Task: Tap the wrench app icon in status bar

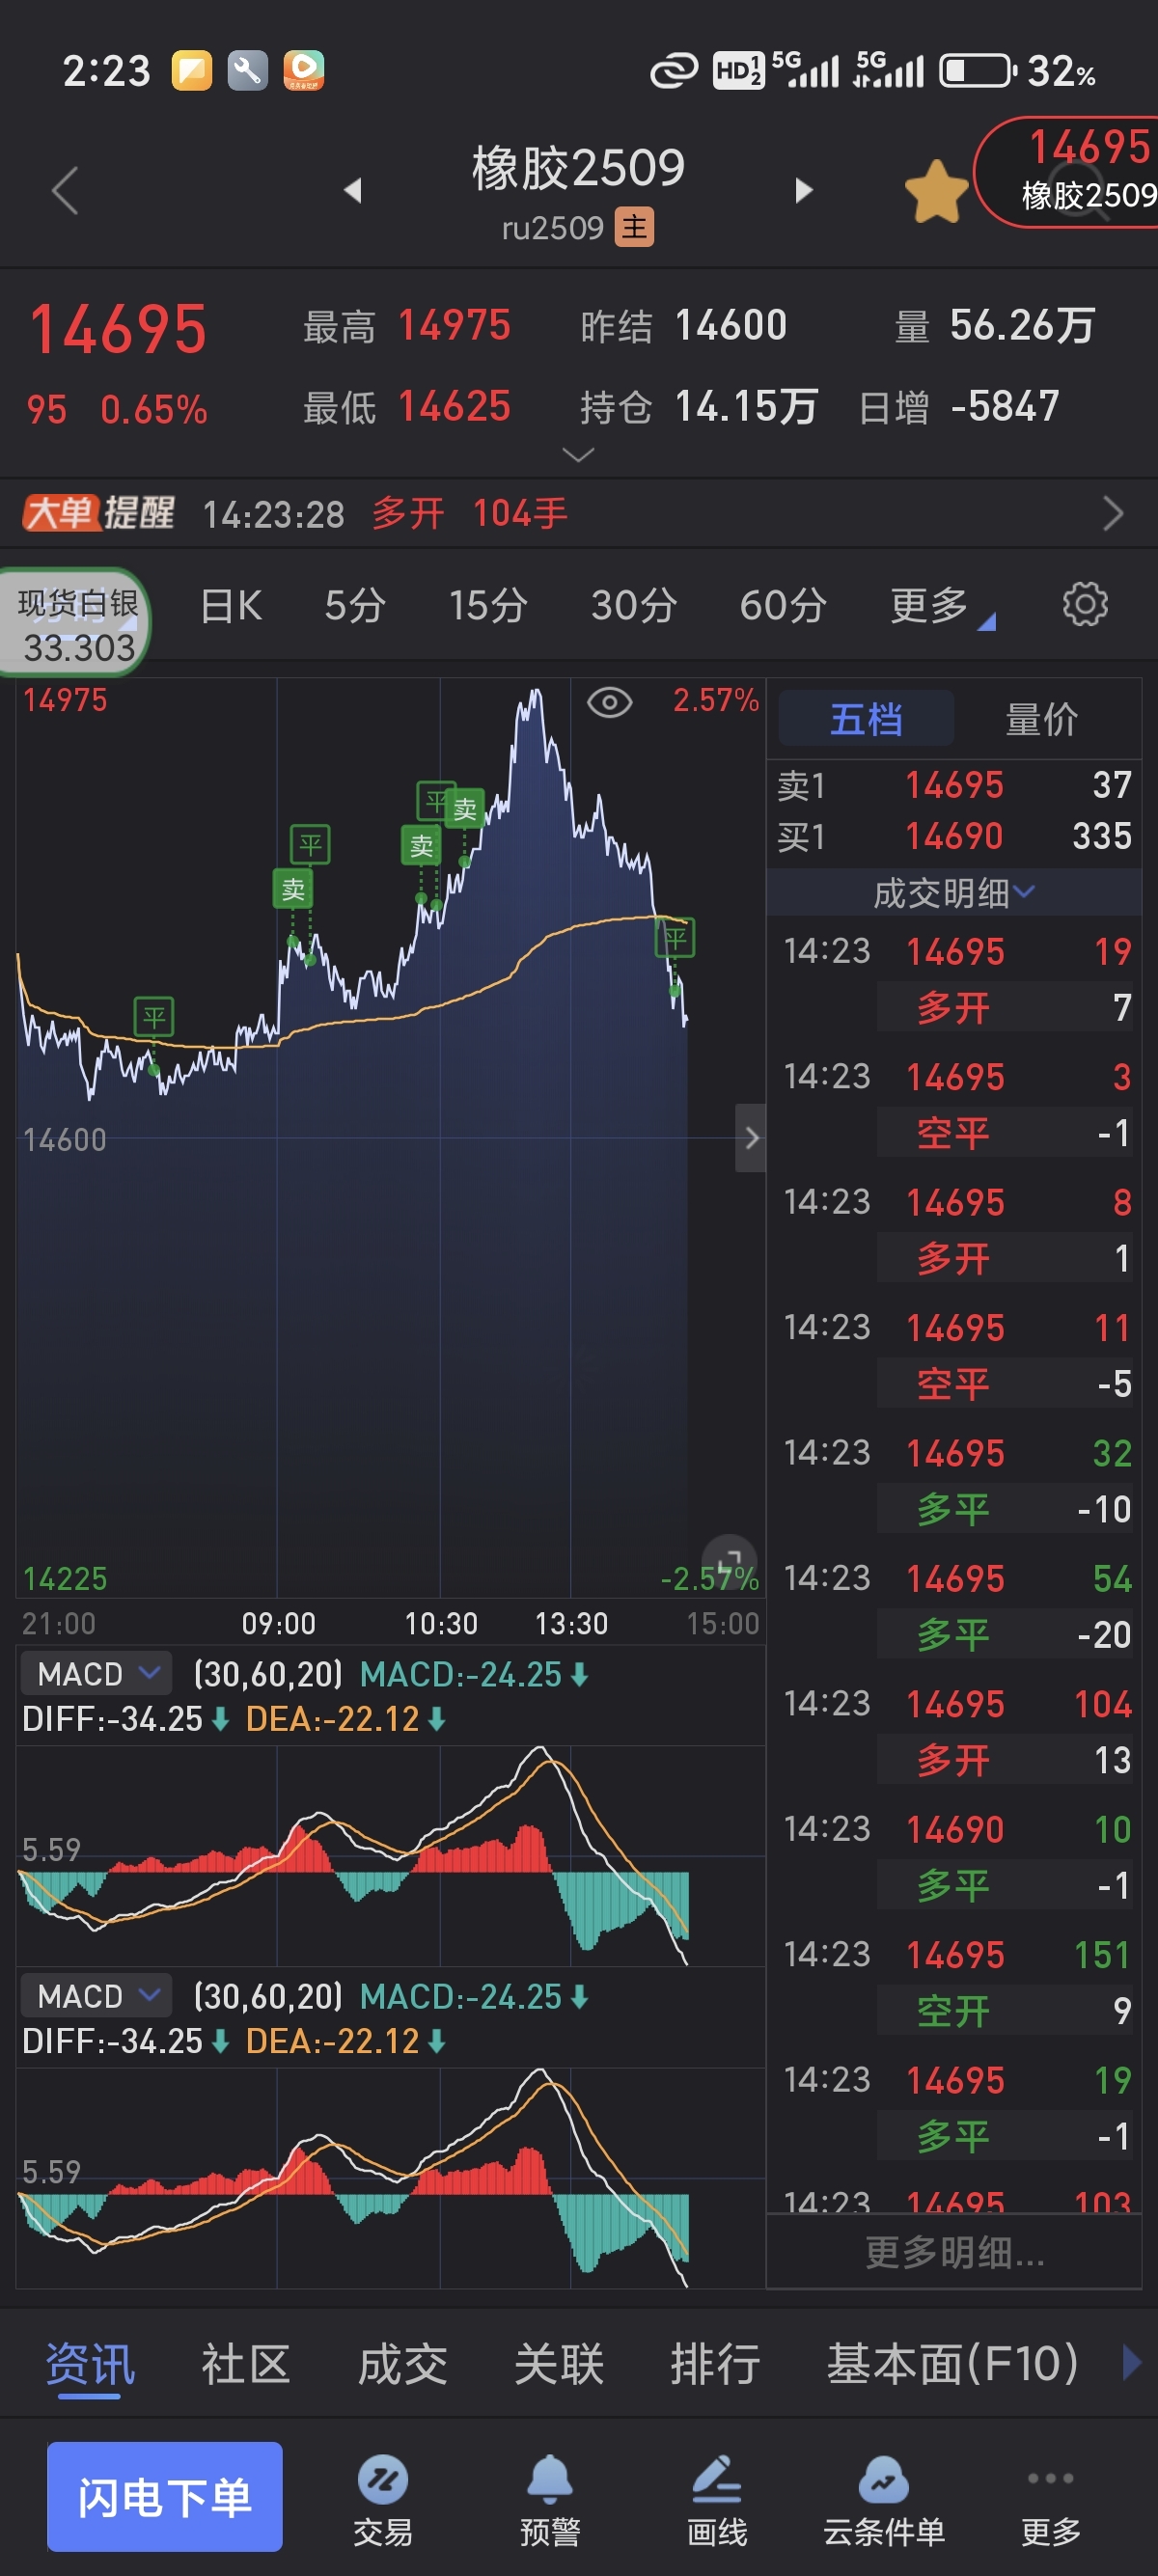Action: pos(247,70)
